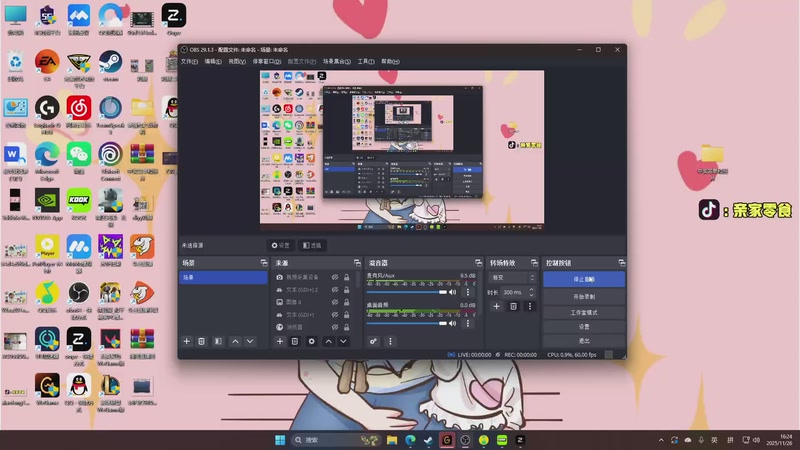Move source down with 来源 panel down arrow
The height and width of the screenshot is (450, 800).
point(343,341)
